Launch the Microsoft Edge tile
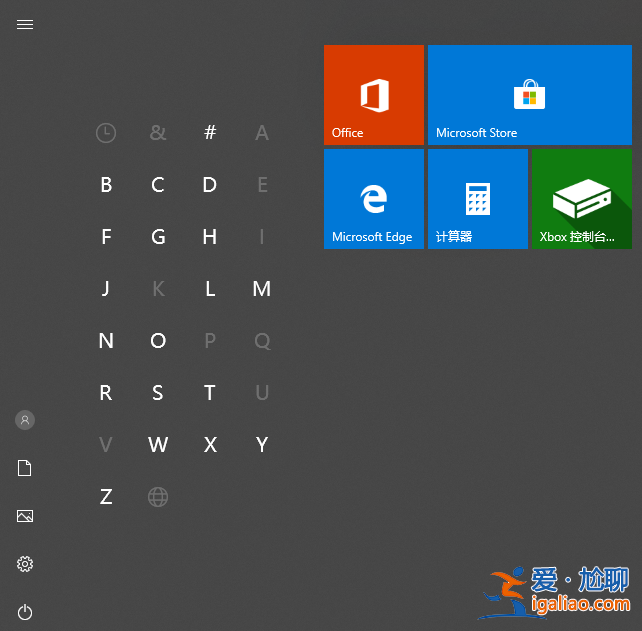Viewport: 642px width, 631px height. click(374, 199)
